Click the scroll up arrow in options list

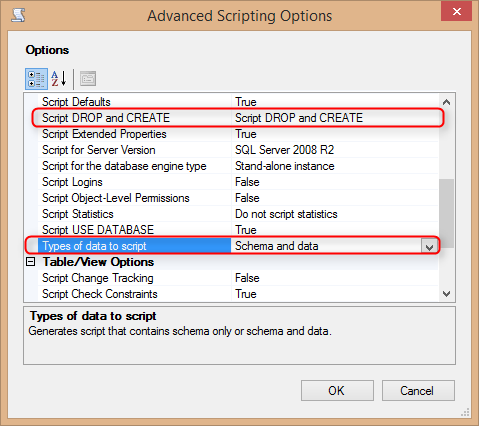coord(447,102)
